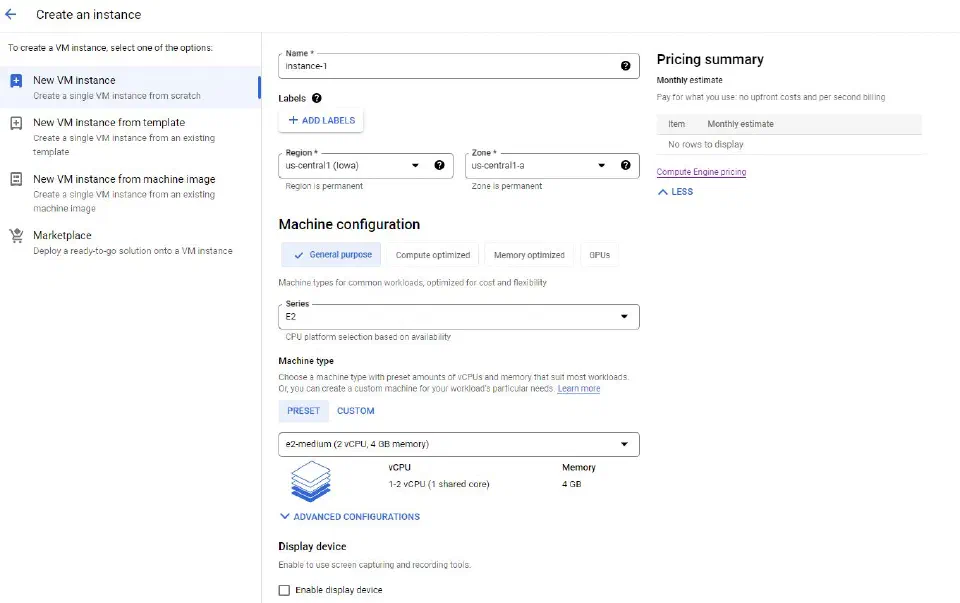Choose New VM instance from template
960x603 pixels.
point(130,137)
